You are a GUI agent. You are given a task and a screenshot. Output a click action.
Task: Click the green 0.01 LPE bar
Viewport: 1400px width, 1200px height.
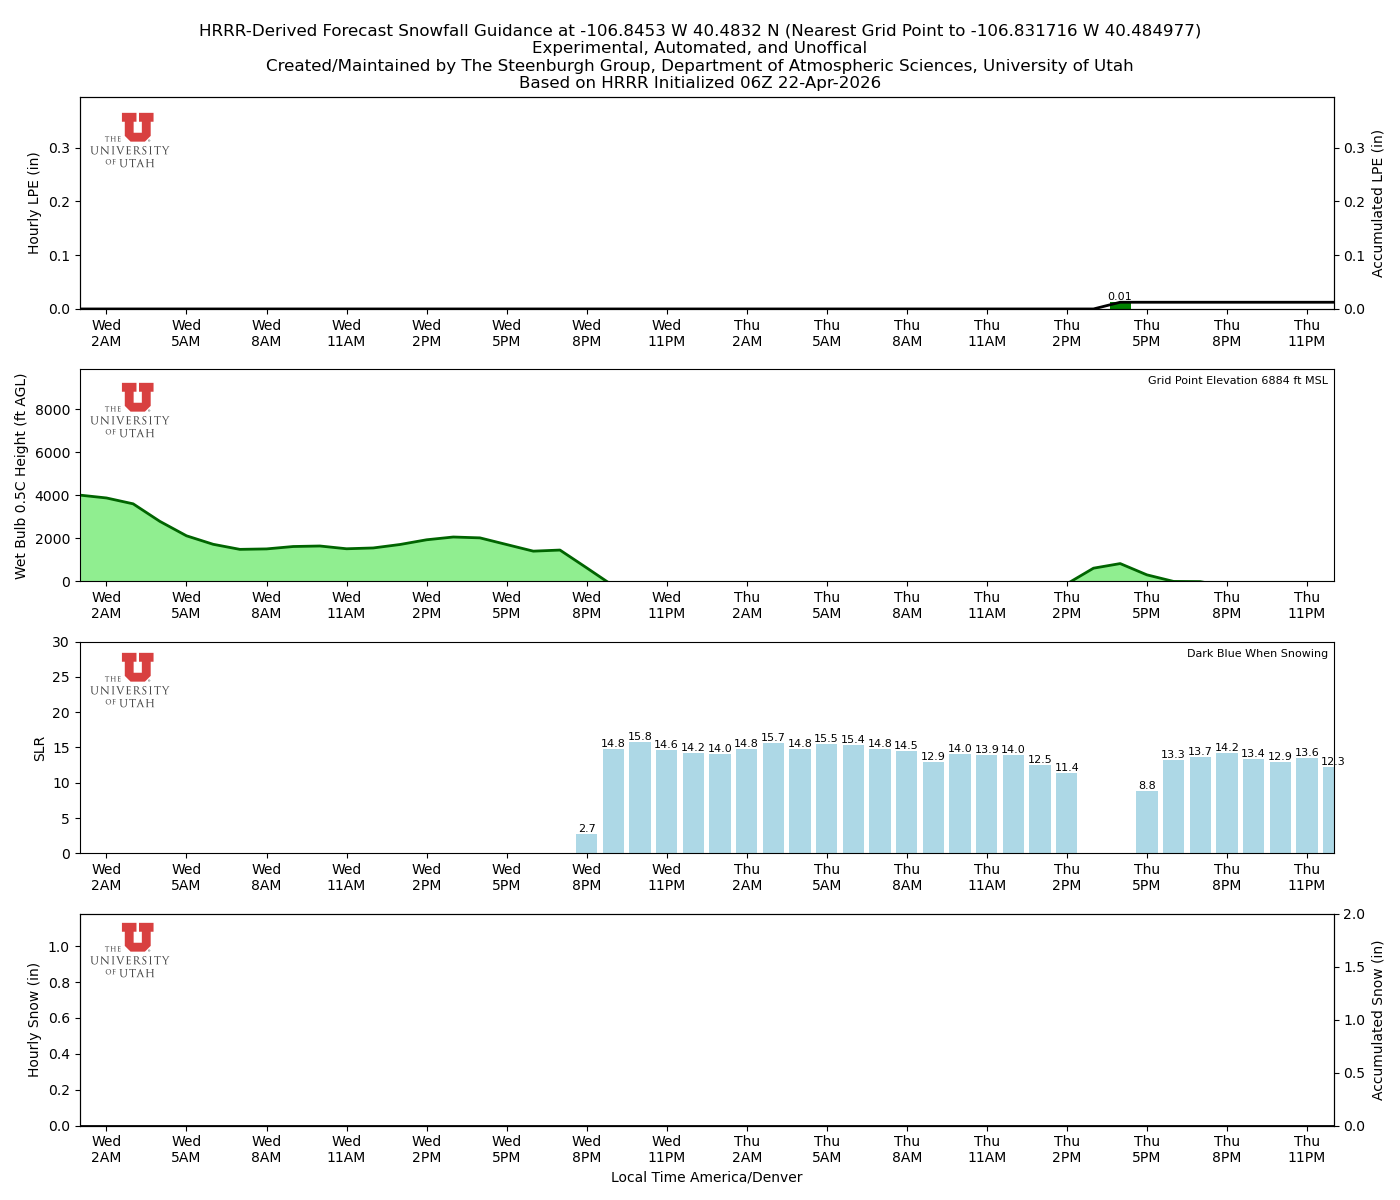tap(1120, 305)
